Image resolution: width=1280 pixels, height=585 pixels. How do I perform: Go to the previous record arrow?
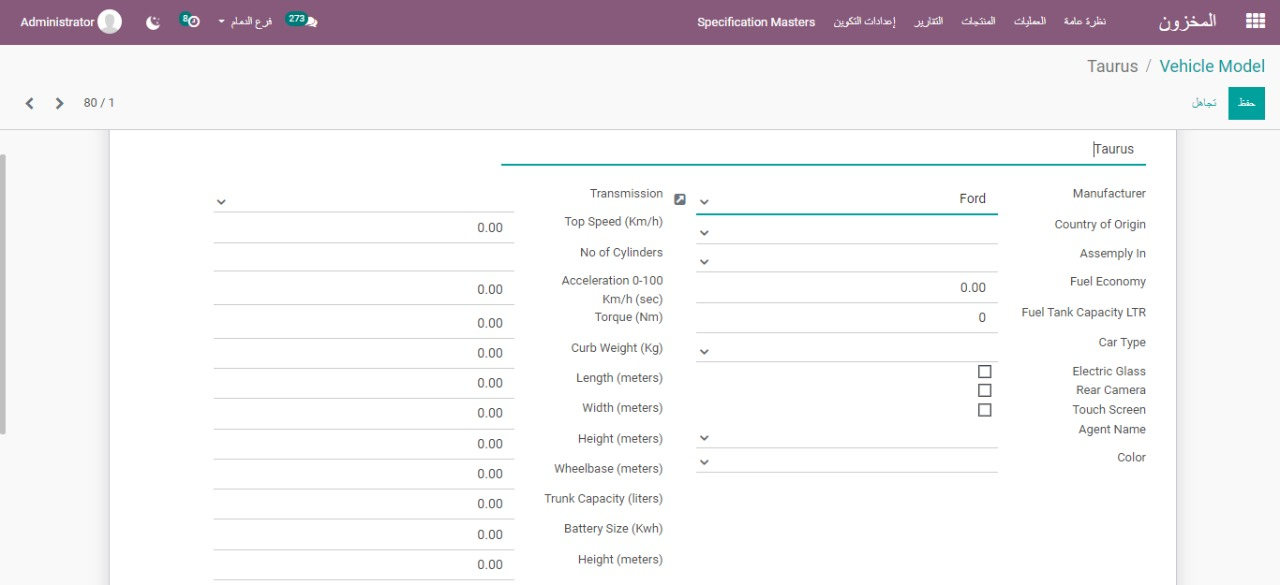[30, 103]
